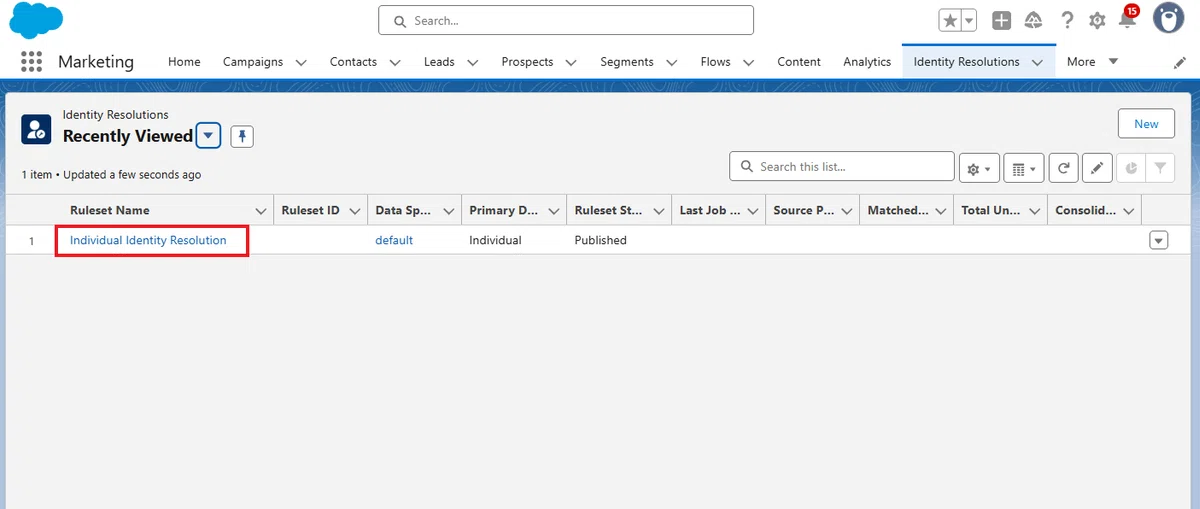Open the Flows tab
Image resolution: width=1200 pixels, height=509 pixels.
[x=715, y=62]
